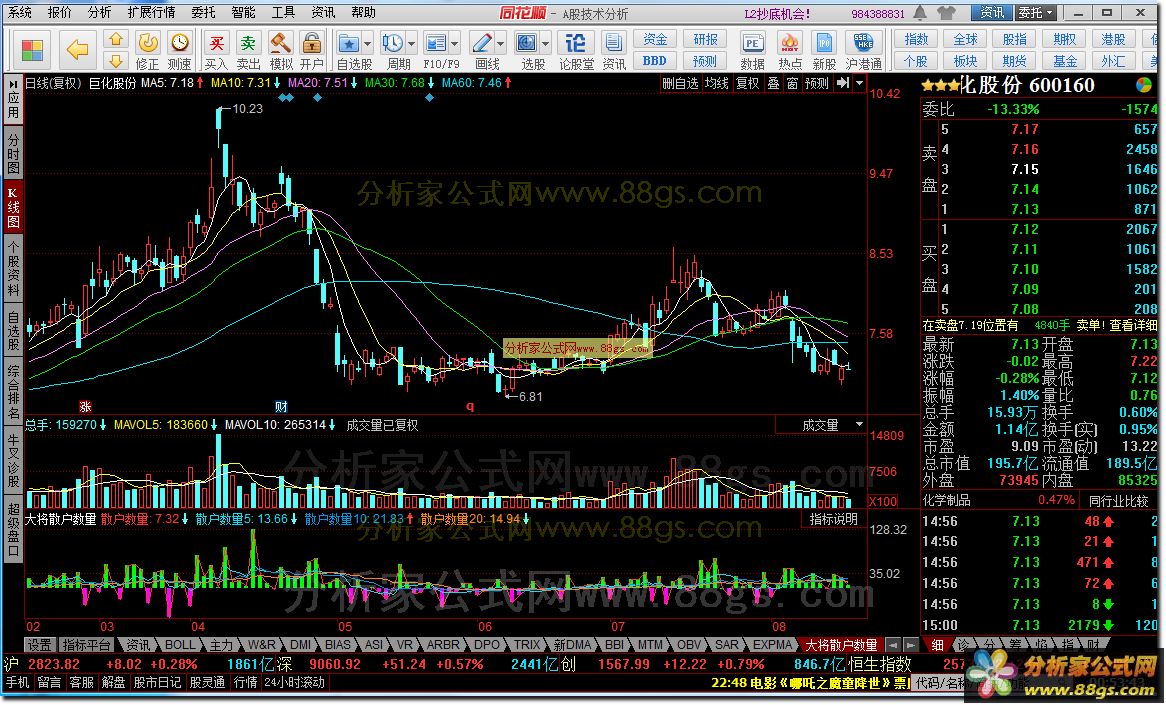
Task: Open the 系统 menu
Action: (x=19, y=13)
